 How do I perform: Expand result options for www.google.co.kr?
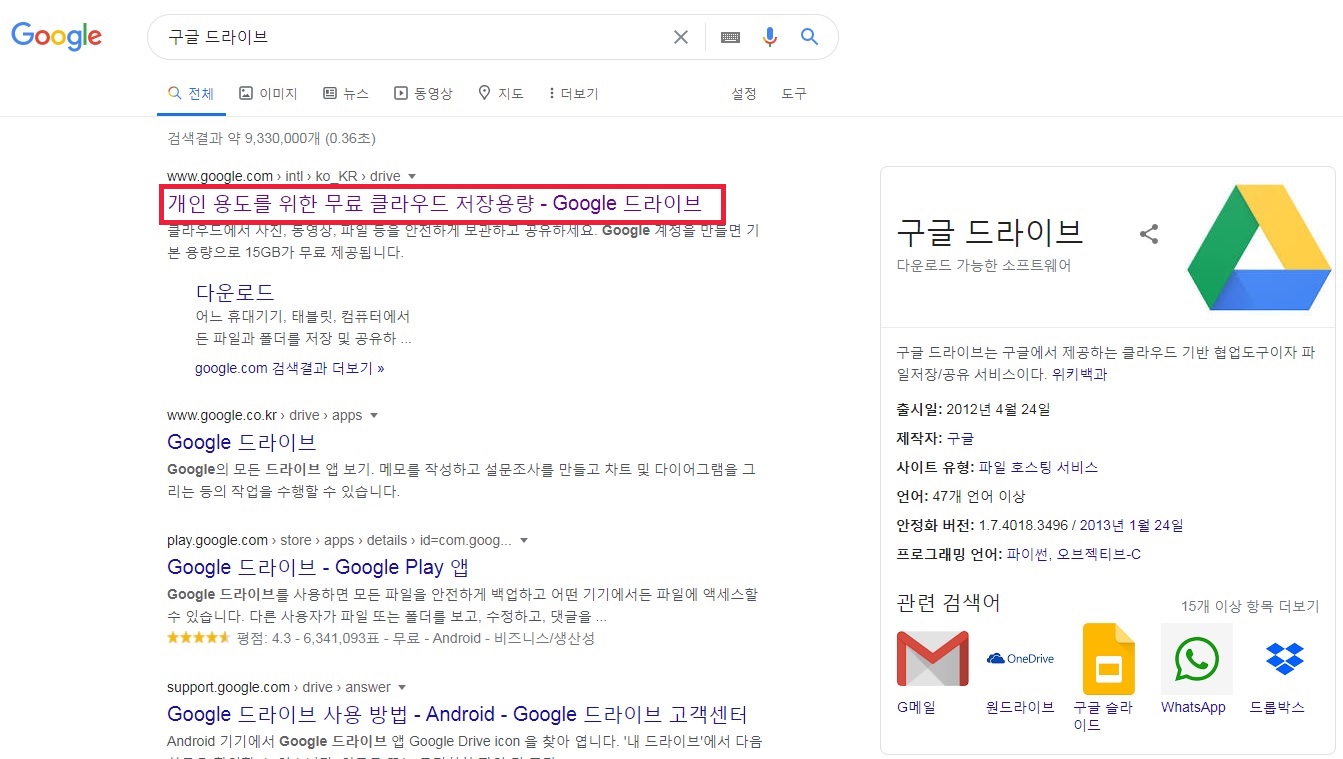click(373, 415)
